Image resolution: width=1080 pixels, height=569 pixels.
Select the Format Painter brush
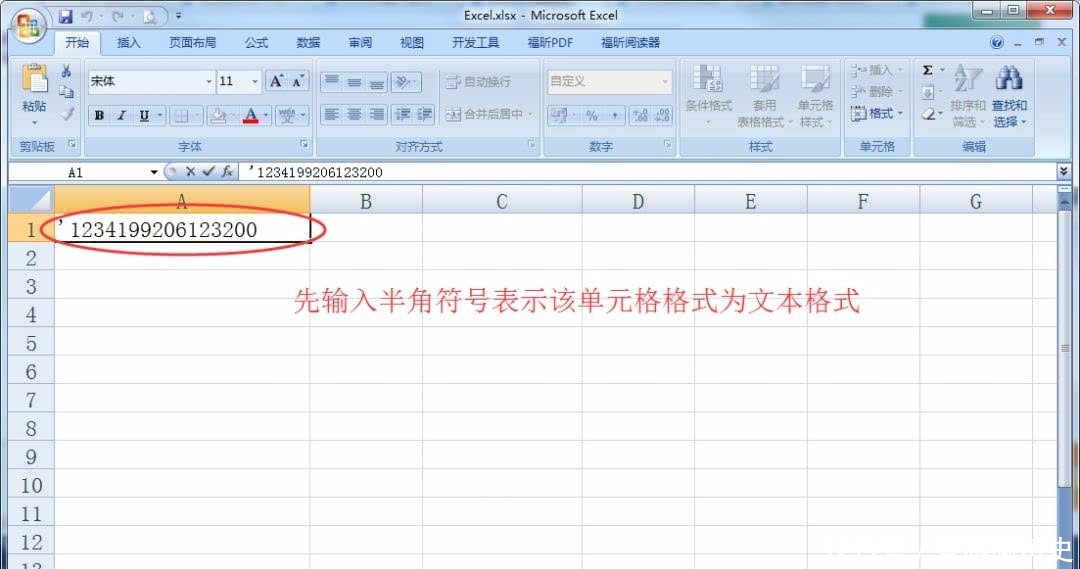tap(67, 113)
